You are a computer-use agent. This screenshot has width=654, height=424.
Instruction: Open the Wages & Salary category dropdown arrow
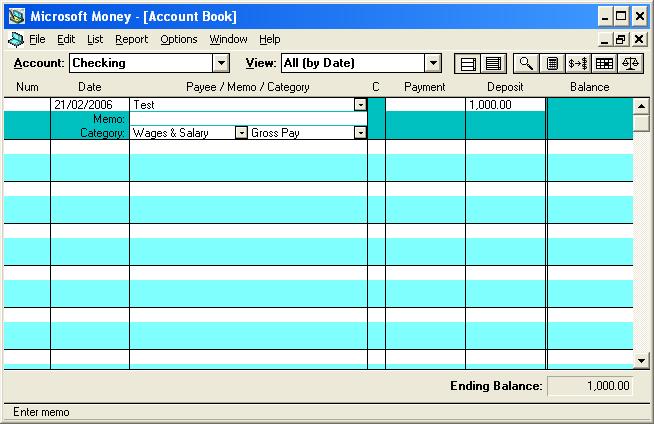pyautogui.click(x=241, y=133)
